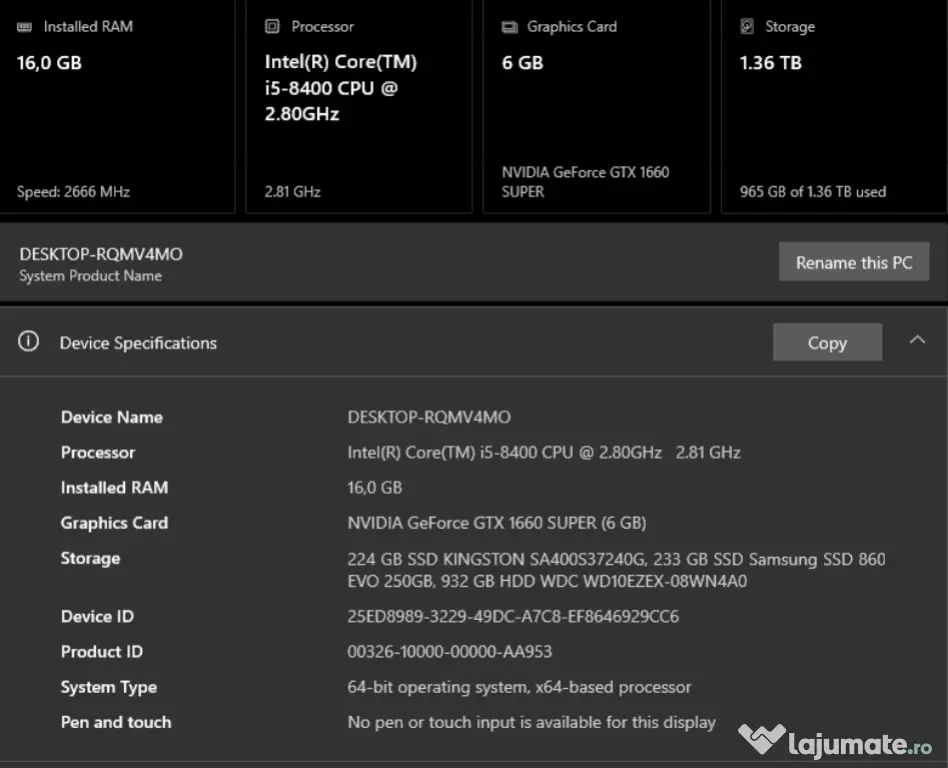Click the Device Specifications heading
The width and height of the screenshot is (948, 768).
click(138, 343)
